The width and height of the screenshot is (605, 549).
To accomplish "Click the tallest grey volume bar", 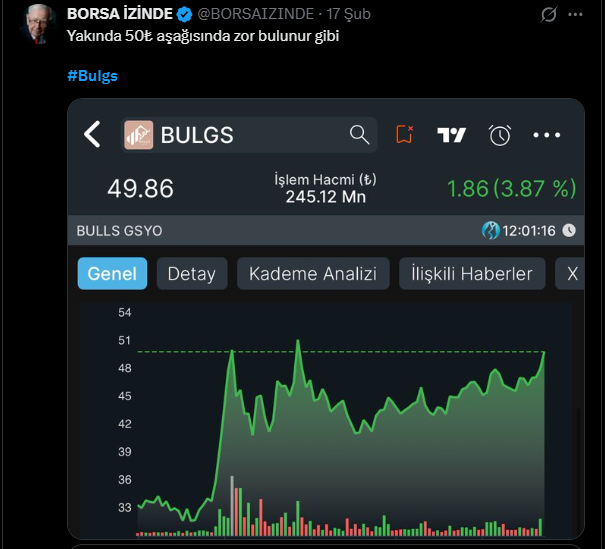I will pos(232,505).
